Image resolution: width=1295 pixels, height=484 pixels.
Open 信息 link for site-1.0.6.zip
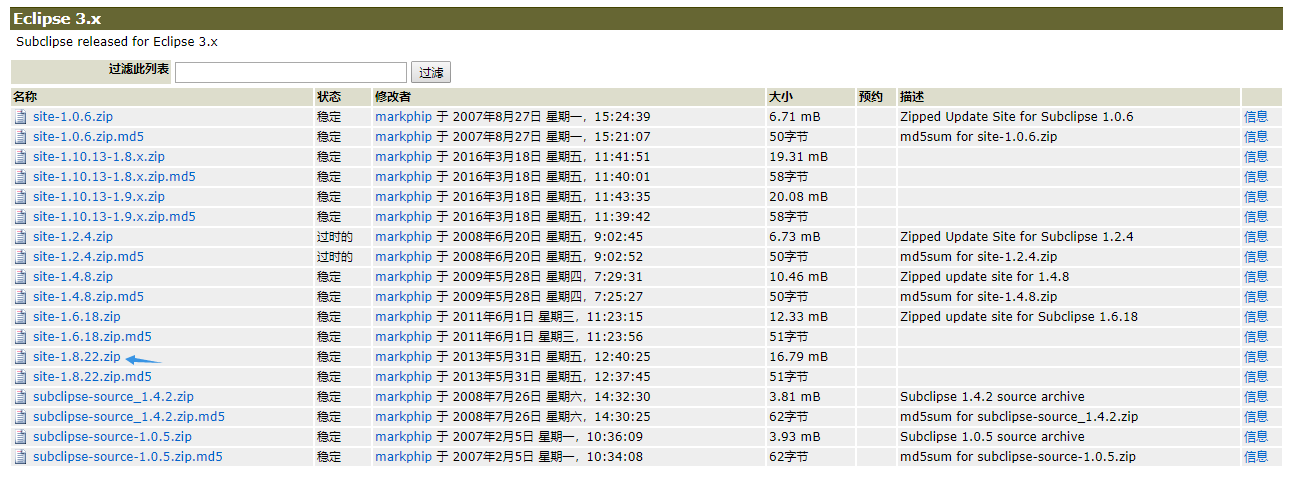click(x=1256, y=117)
